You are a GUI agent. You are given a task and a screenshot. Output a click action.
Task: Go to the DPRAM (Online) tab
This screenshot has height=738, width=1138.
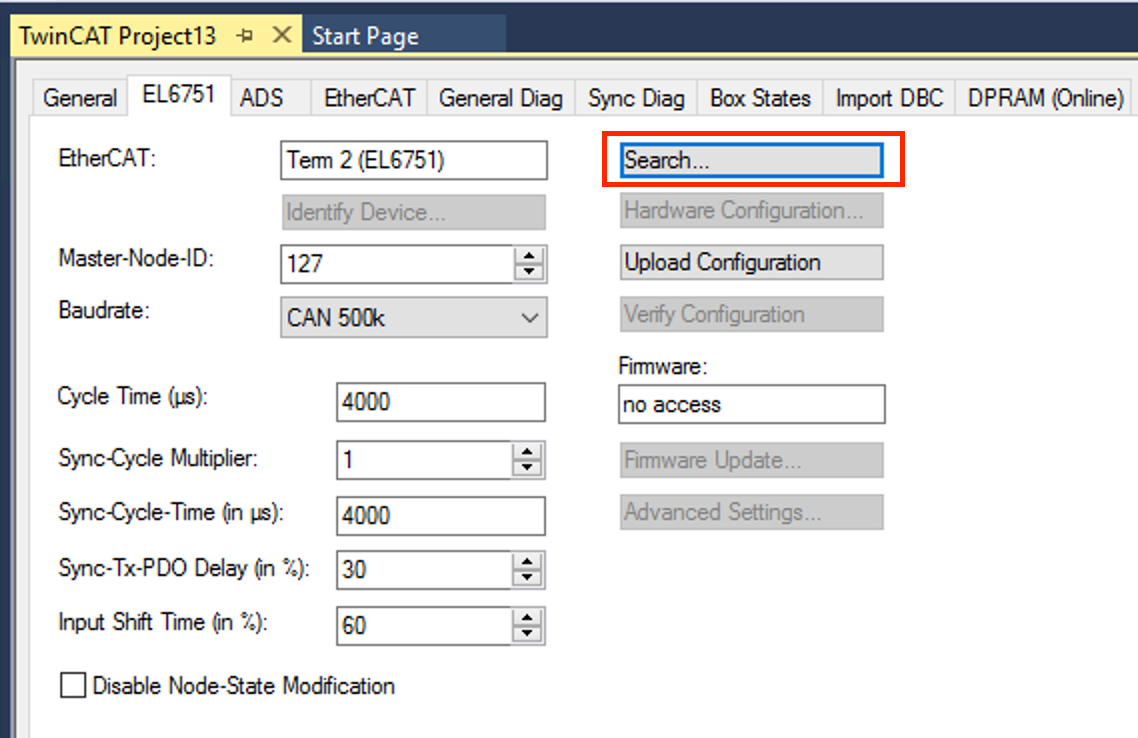[1046, 99]
